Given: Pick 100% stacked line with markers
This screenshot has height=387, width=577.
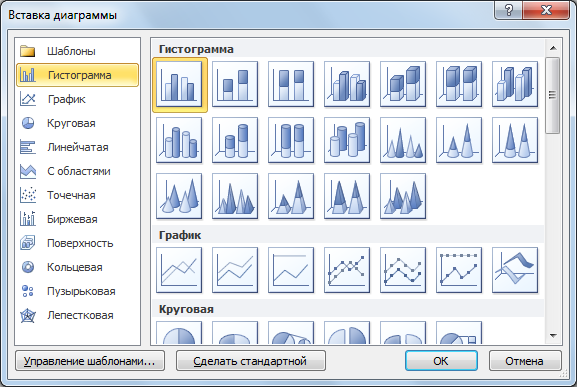Looking at the screenshot, I should click(x=459, y=270).
